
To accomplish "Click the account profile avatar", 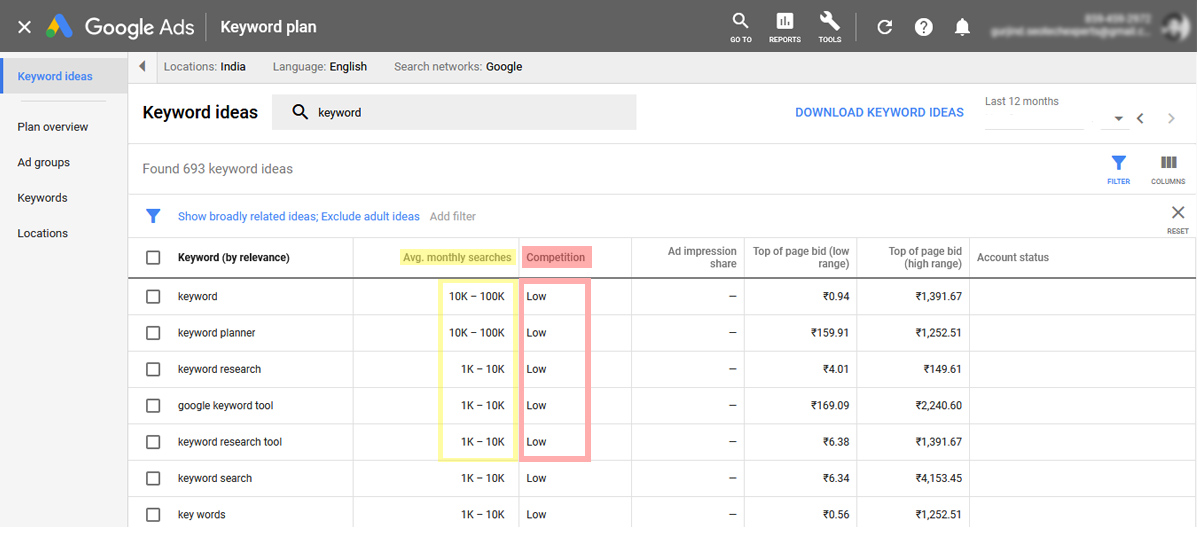I will [1175, 27].
